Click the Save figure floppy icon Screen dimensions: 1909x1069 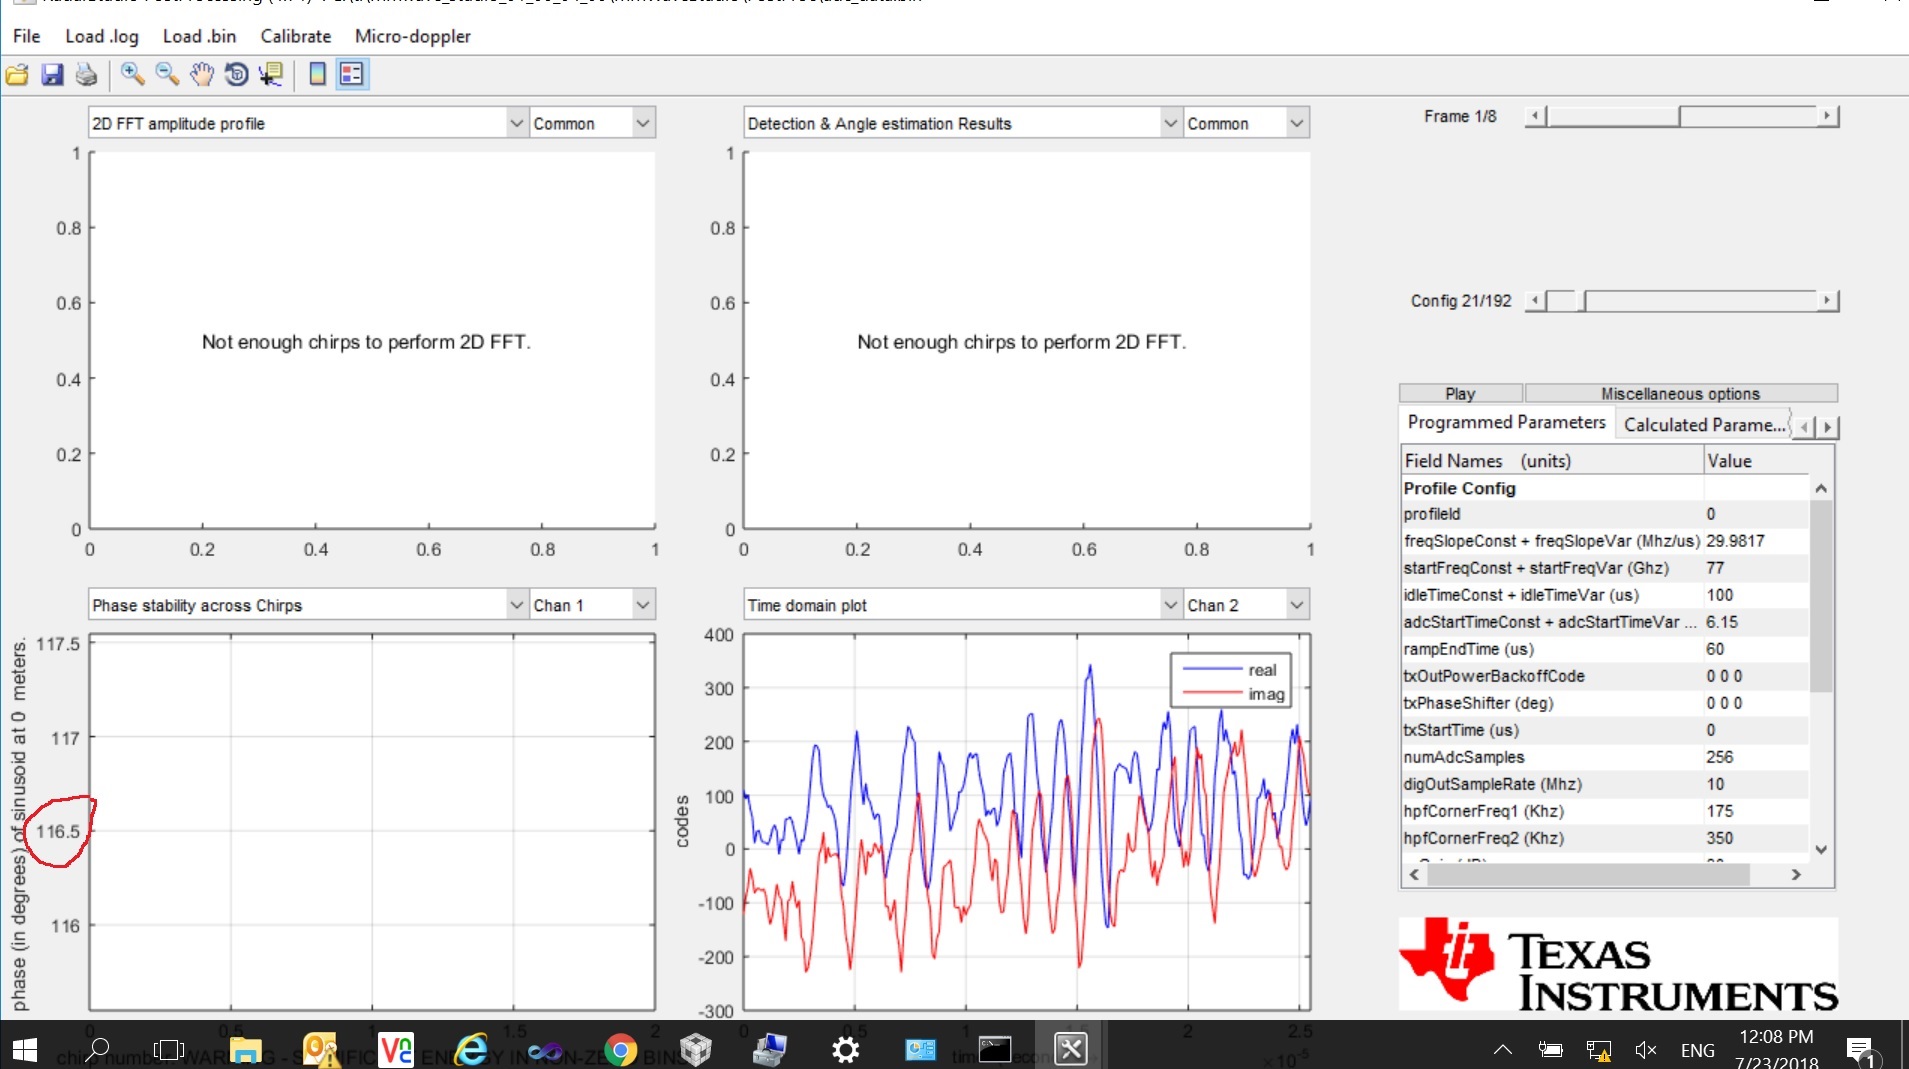click(x=52, y=74)
